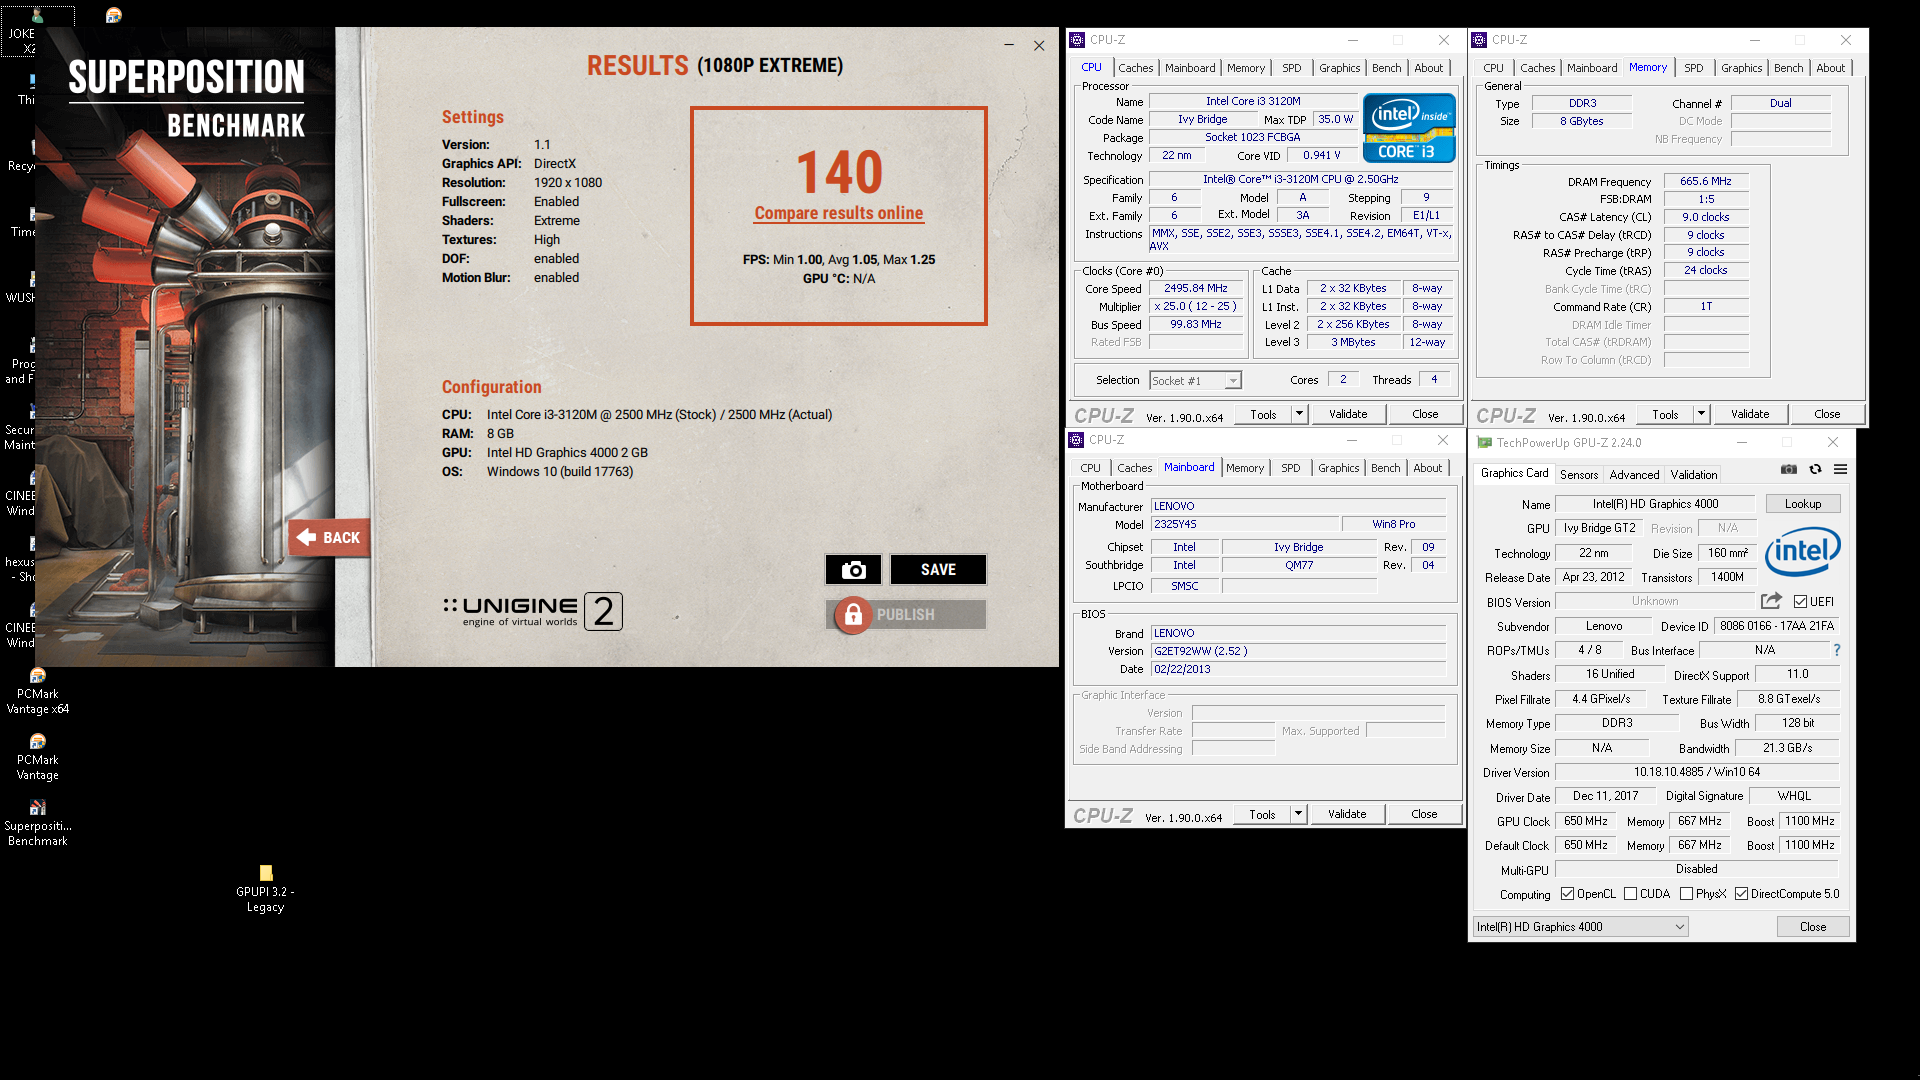Click the GPU-Z Name field Intel(R) HD Graphics 4000
The image size is (1920, 1080).
(x=1655, y=504)
